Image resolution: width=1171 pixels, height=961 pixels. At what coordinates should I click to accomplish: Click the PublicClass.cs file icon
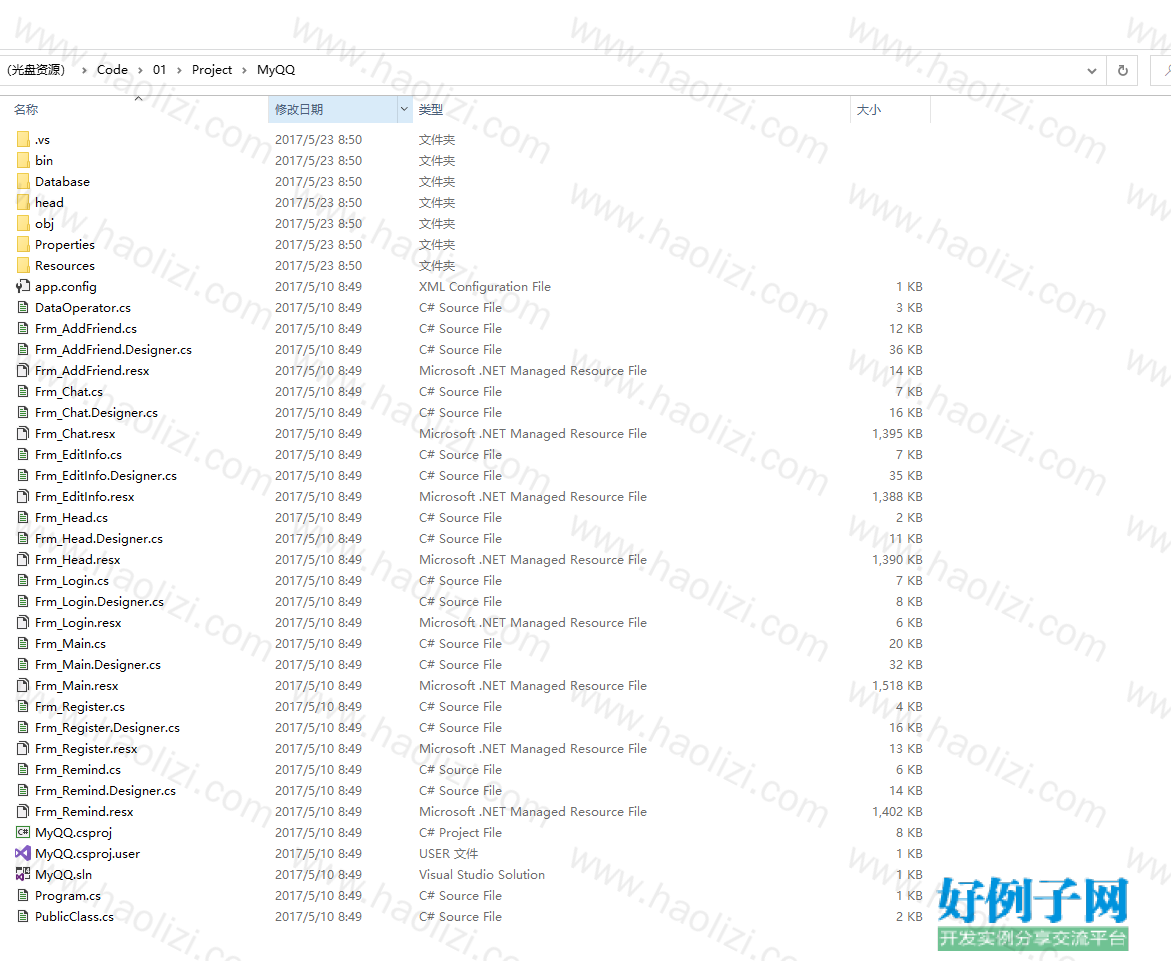(23, 916)
